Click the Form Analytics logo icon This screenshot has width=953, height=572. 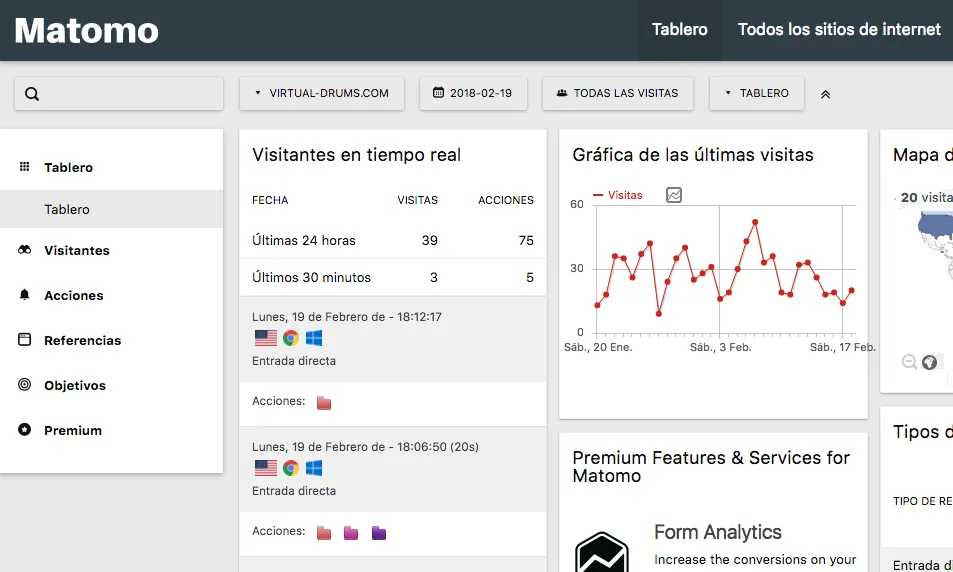(x=602, y=552)
